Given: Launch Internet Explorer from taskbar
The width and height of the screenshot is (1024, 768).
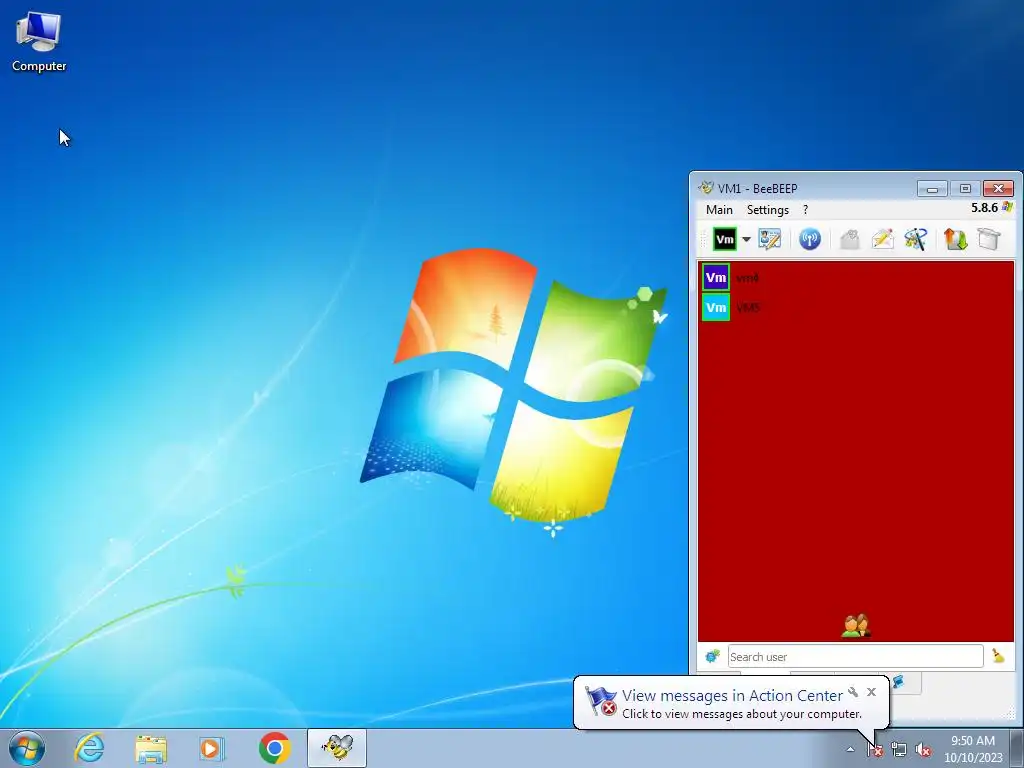Looking at the screenshot, I should coord(89,748).
